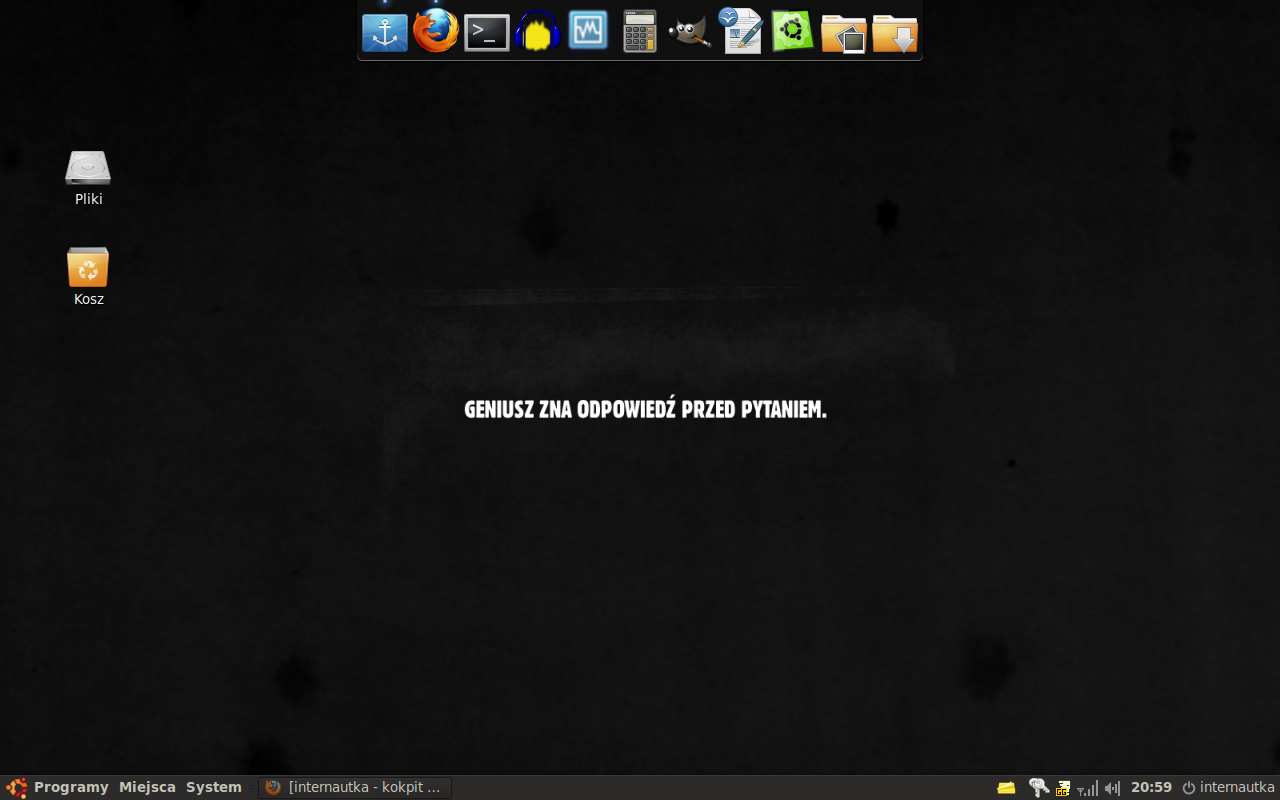The image size is (1280, 800).
Task: Open the volume control in the tray
Action: point(1112,788)
